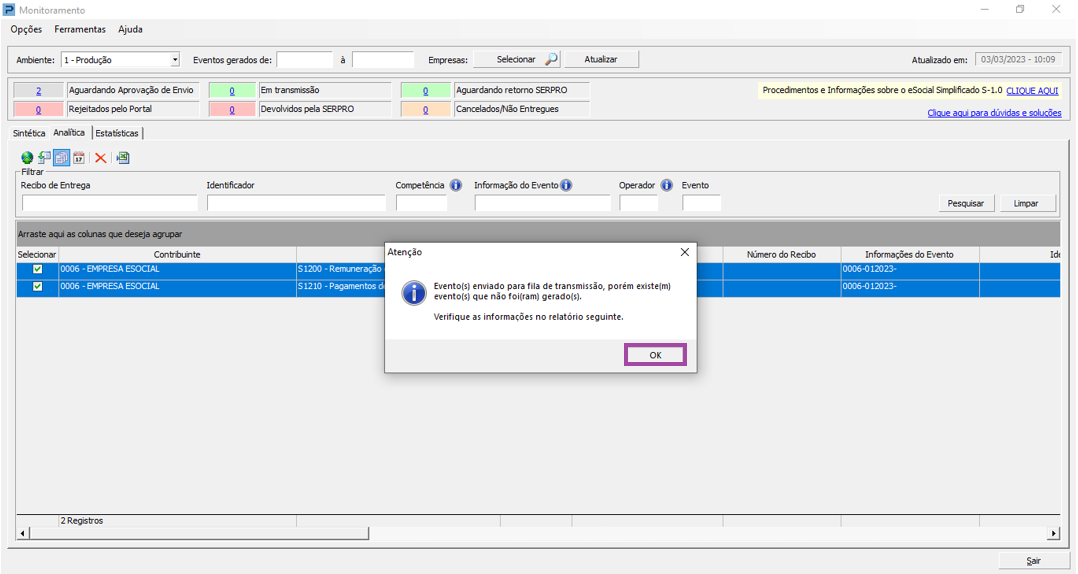1078x574 pixels.
Task: Expand the Ambiente dropdown
Action: point(175,60)
